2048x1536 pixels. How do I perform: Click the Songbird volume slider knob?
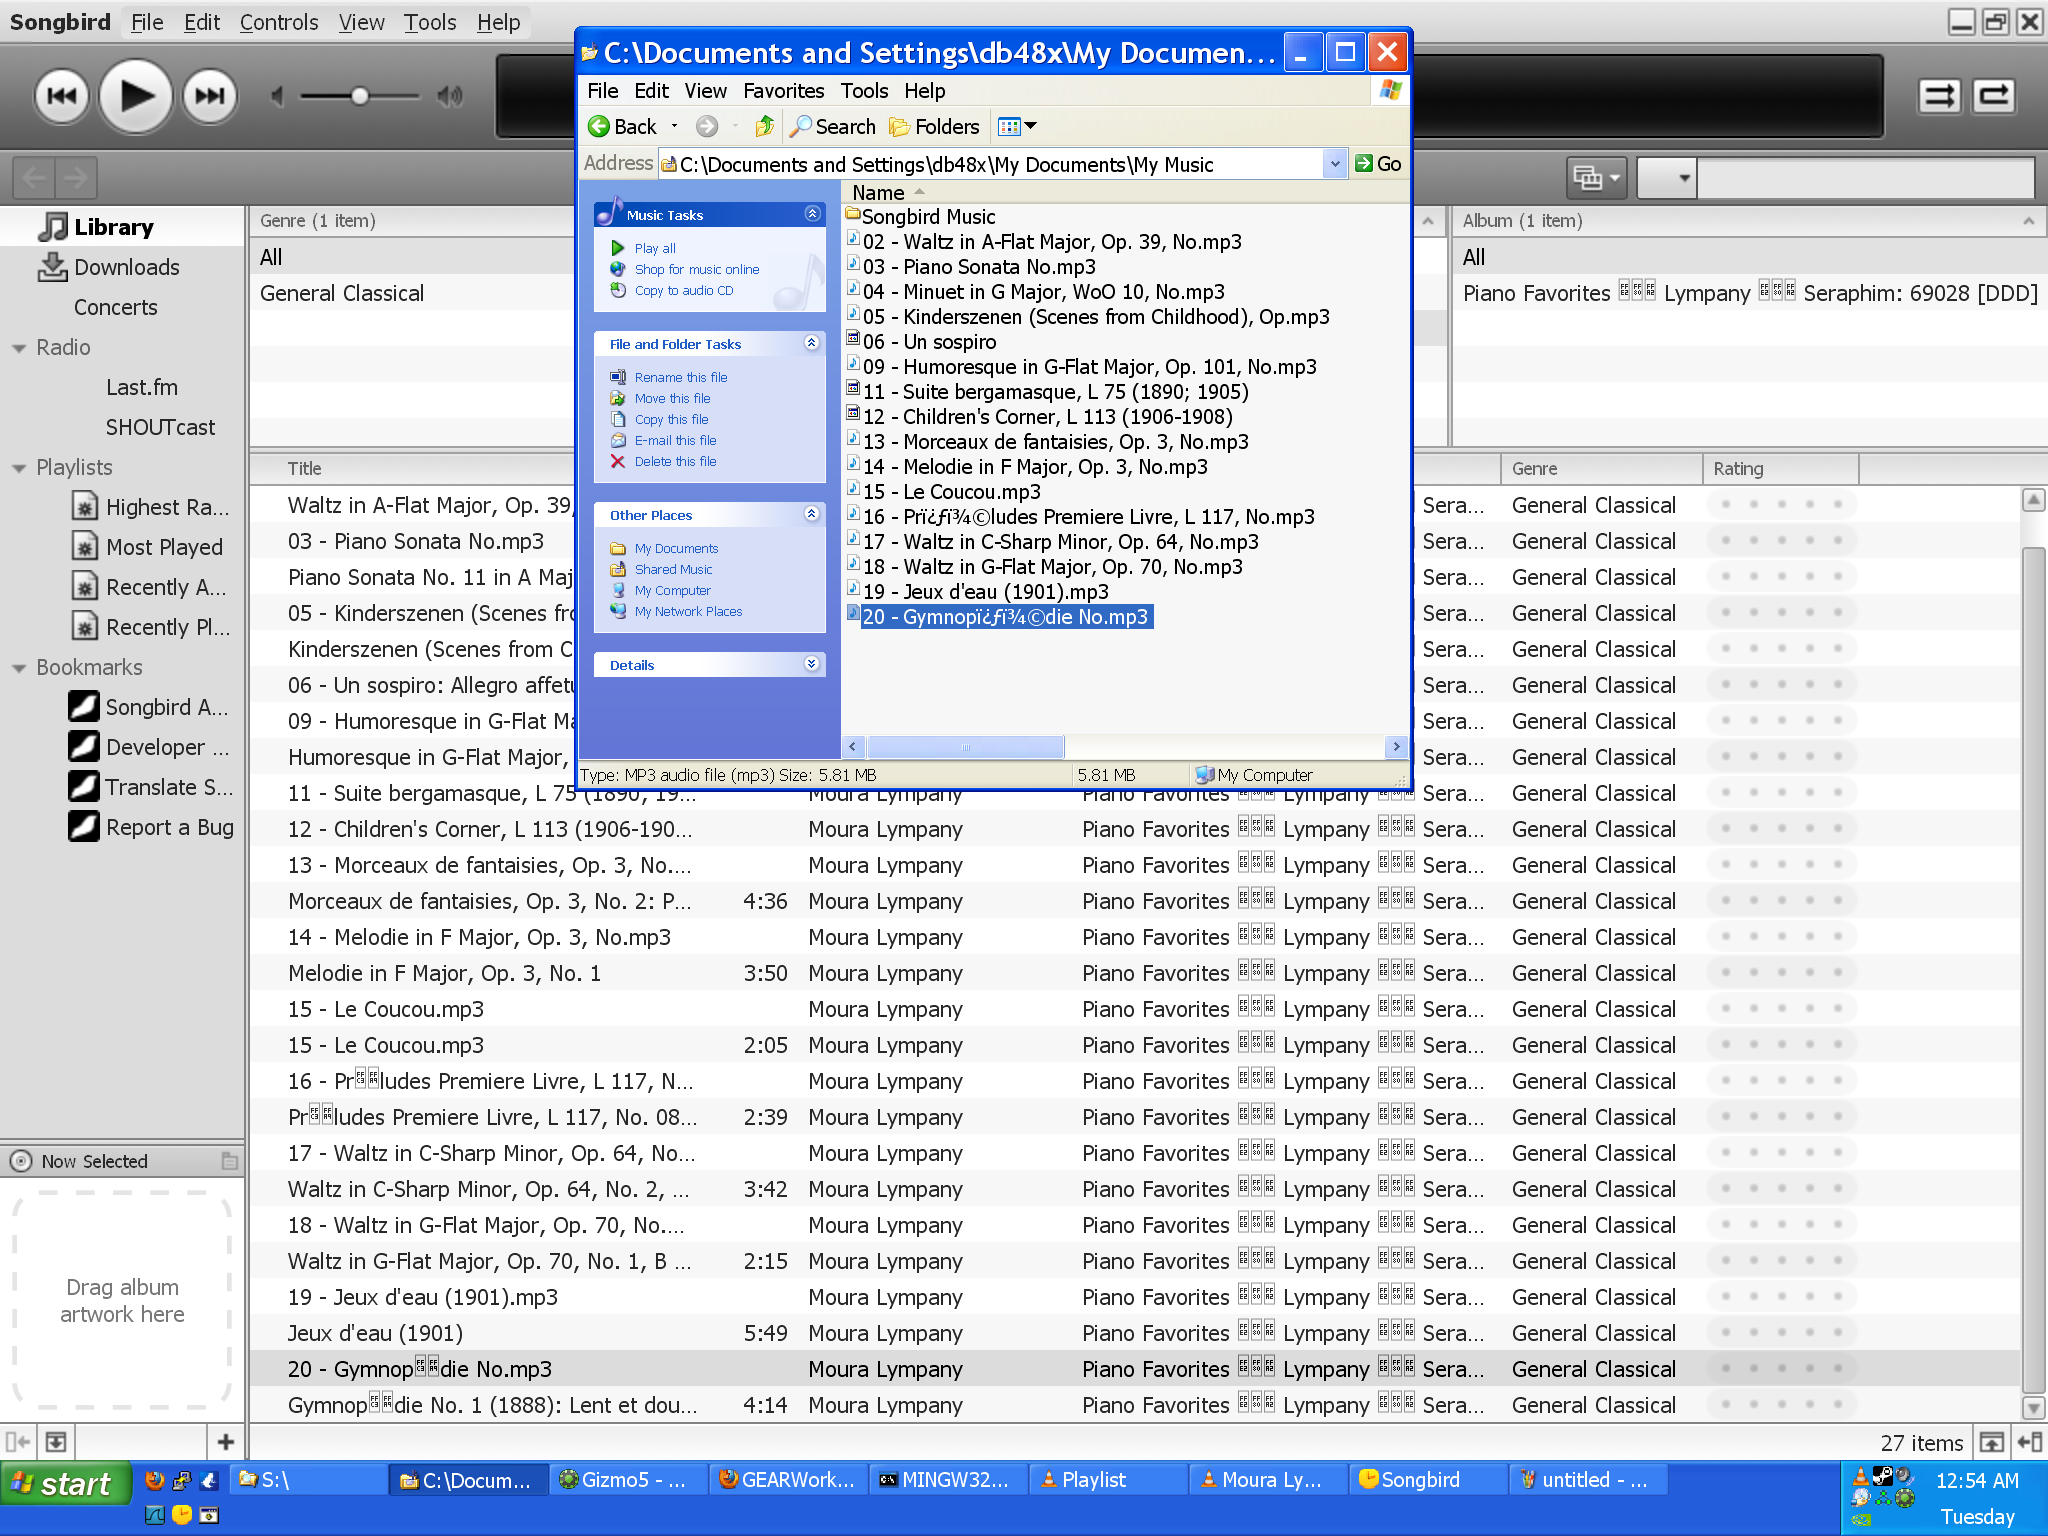click(x=359, y=96)
